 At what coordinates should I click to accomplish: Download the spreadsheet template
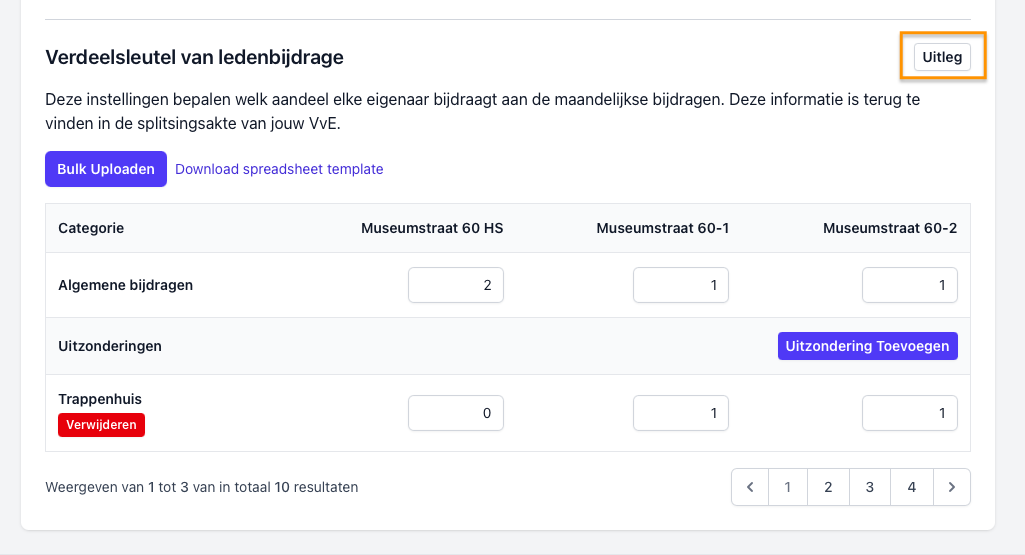tap(279, 169)
